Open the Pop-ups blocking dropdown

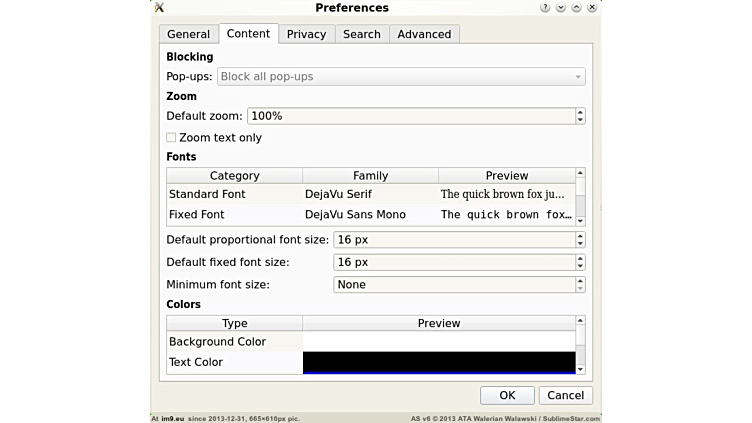(x=400, y=77)
